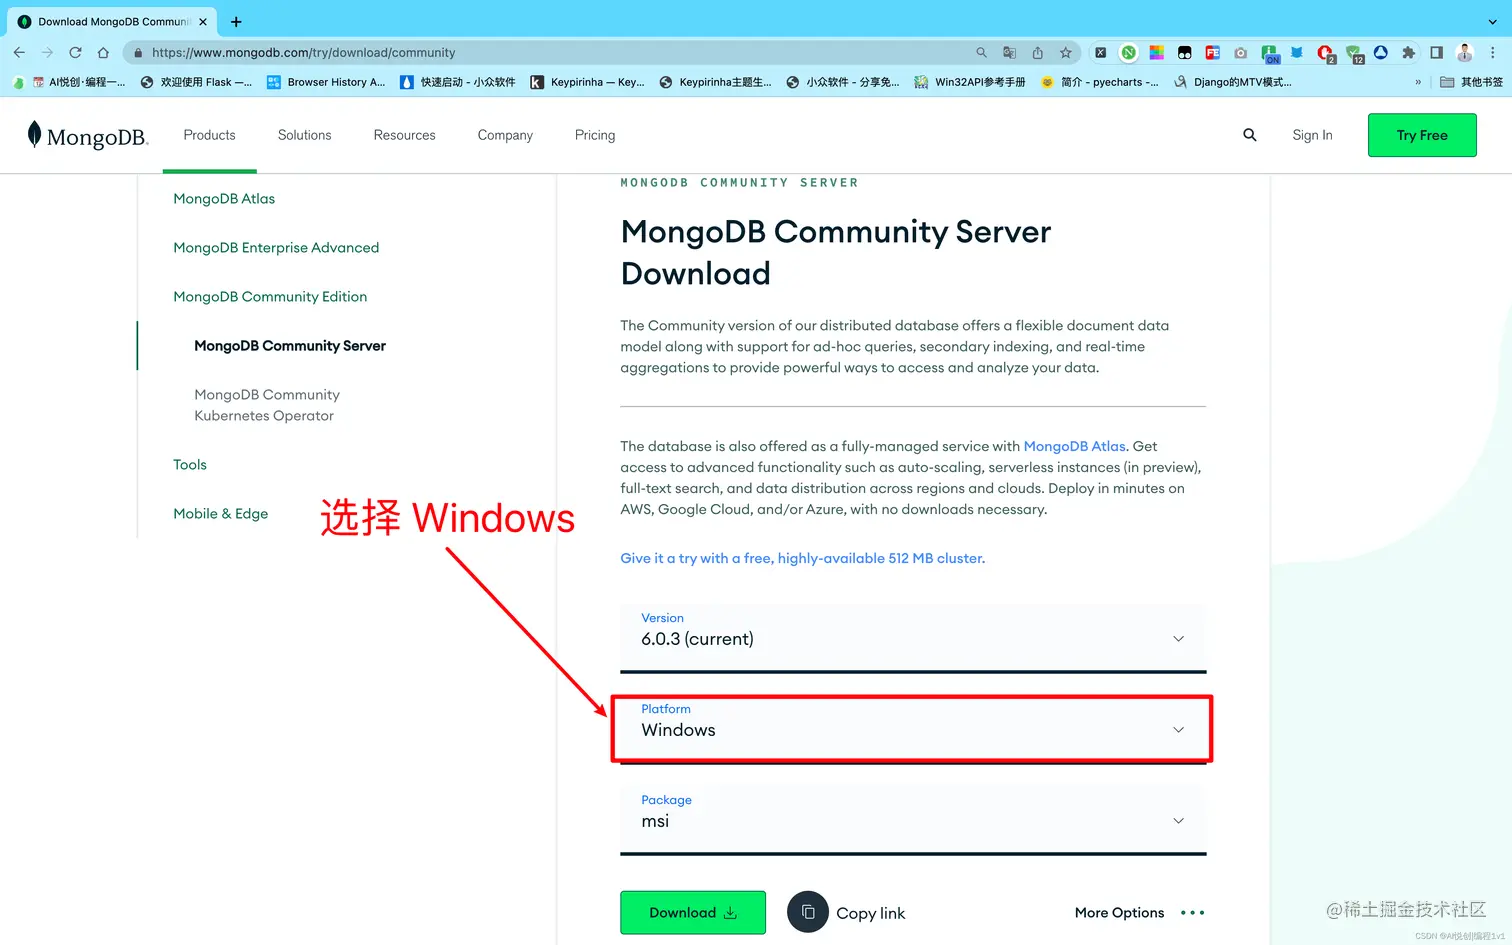This screenshot has width=1512, height=945.
Task: Click the Copy link circular icon
Action: pos(808,912)
